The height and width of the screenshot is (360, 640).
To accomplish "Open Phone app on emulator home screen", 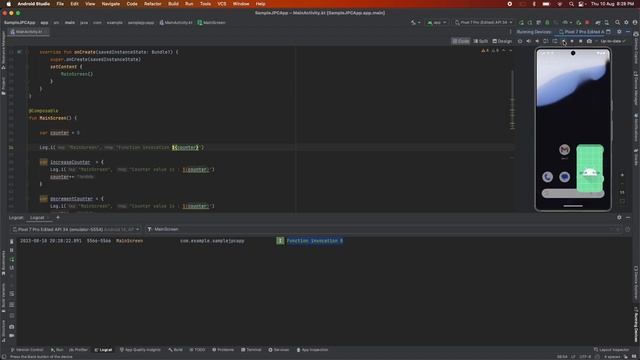I will click(x=548, y=177).
